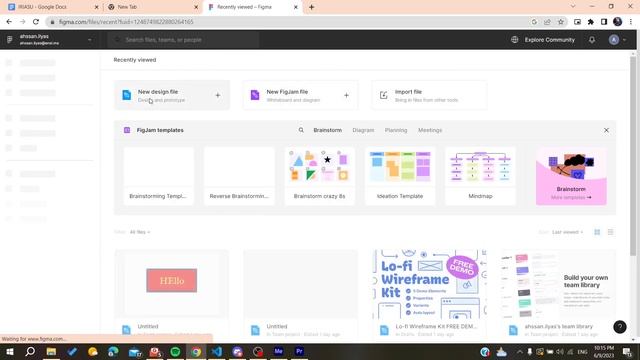Viewport: 640px width, 360px height.
Task: Select the Brainstorm templates tab
Action: tap(327, 130)
